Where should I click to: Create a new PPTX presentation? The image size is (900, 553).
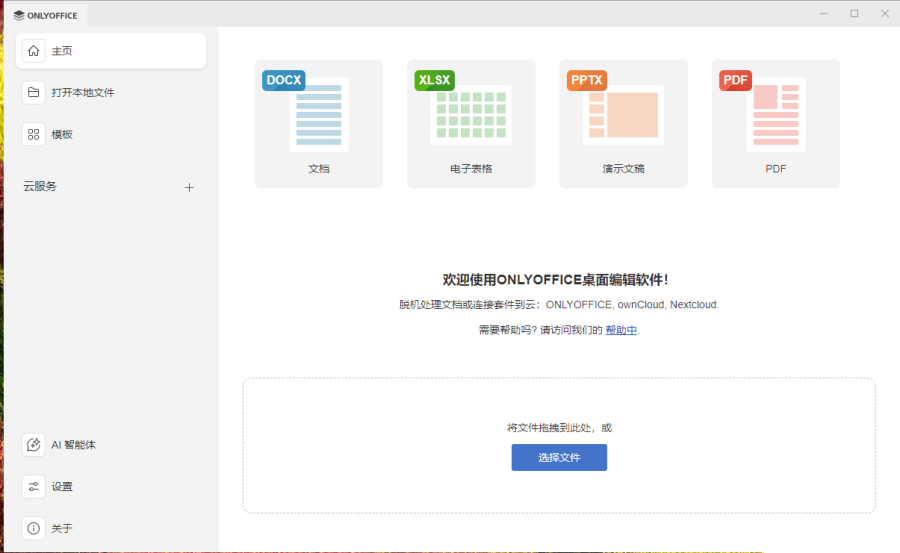coord(623,123)
